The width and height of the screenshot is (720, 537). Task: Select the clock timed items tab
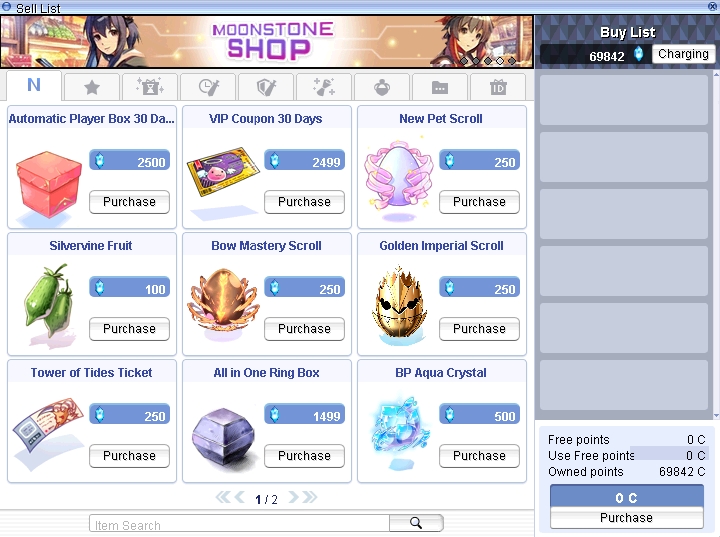(x=208, y=87)
